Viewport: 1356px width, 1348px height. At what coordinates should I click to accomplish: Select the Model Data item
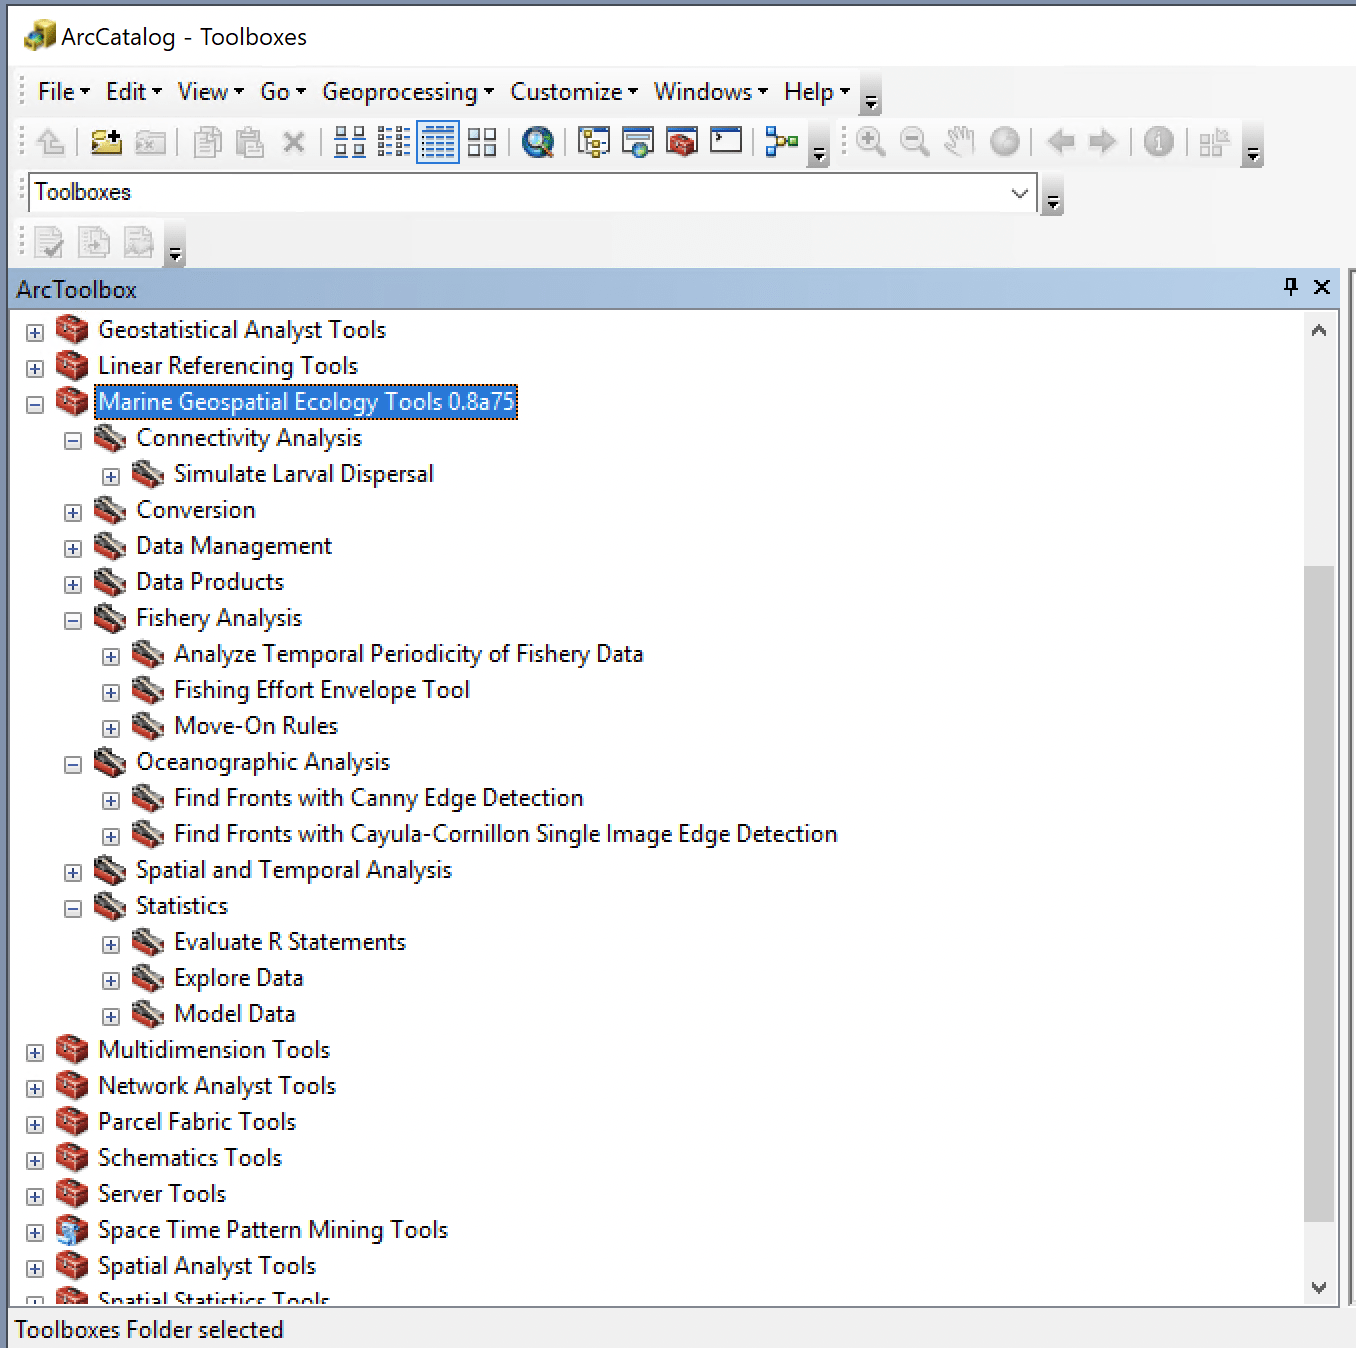pos(234,1014)
